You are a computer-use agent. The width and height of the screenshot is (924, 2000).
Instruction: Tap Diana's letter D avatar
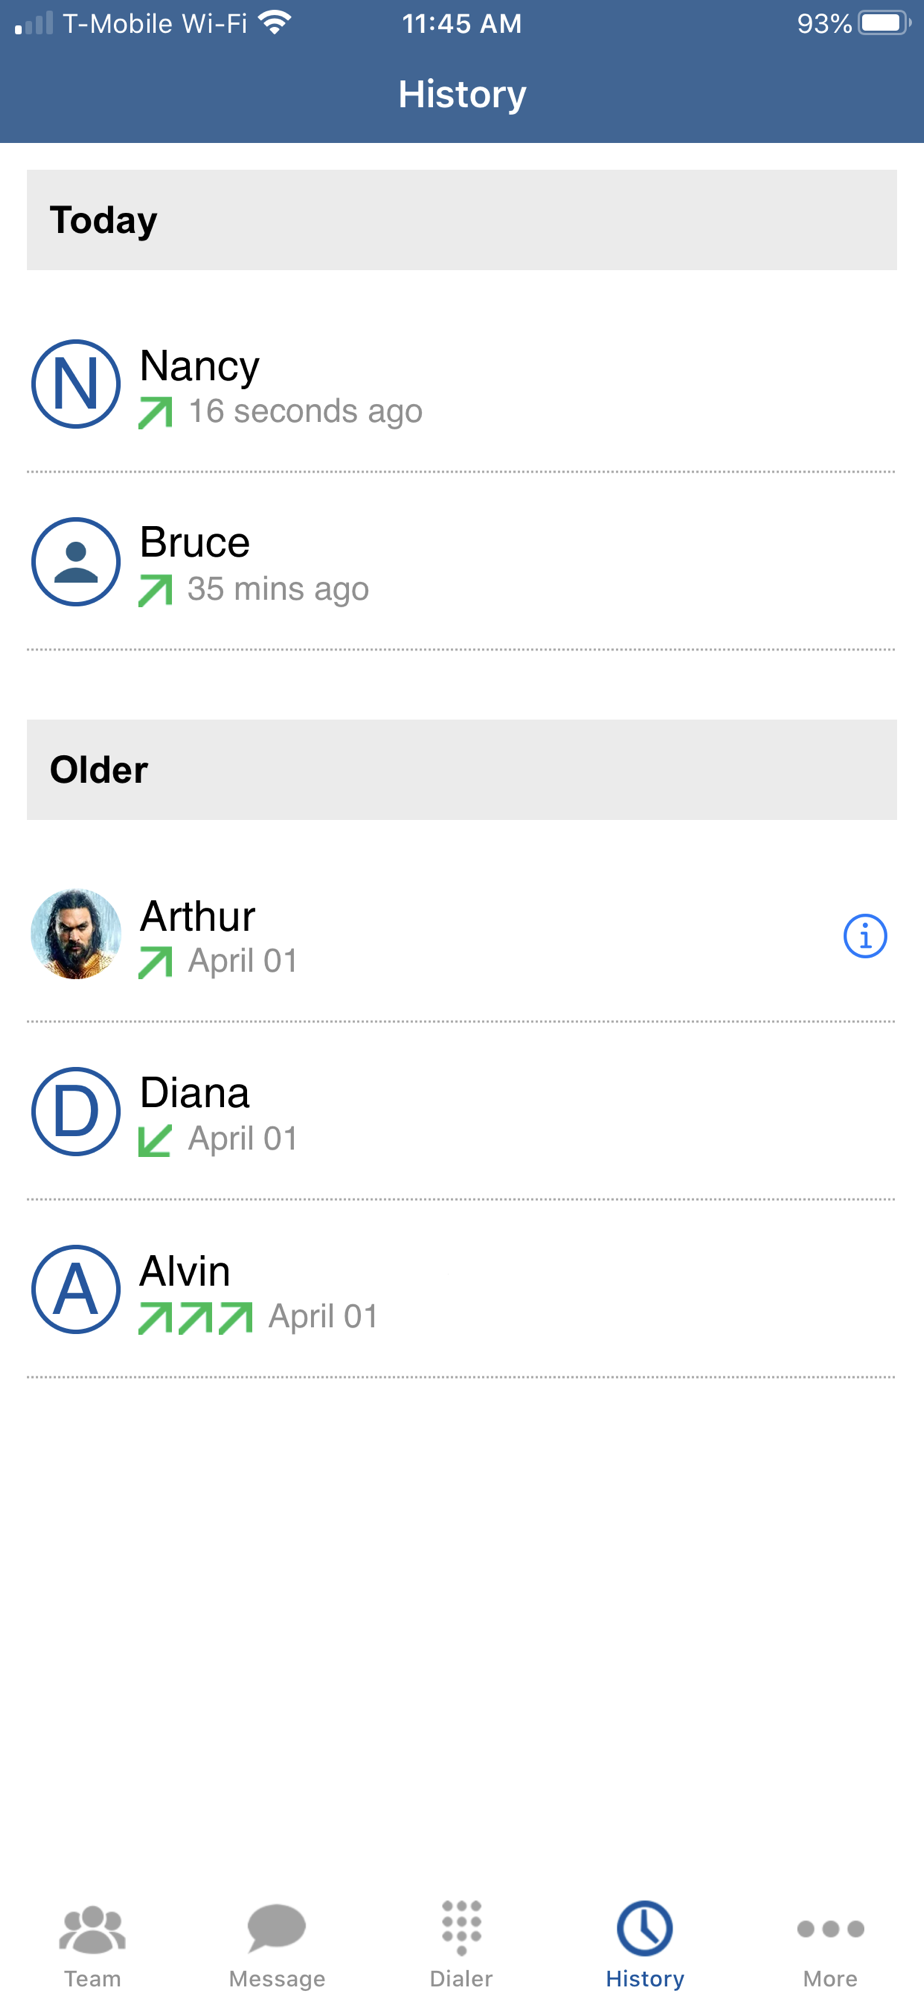76,1112
